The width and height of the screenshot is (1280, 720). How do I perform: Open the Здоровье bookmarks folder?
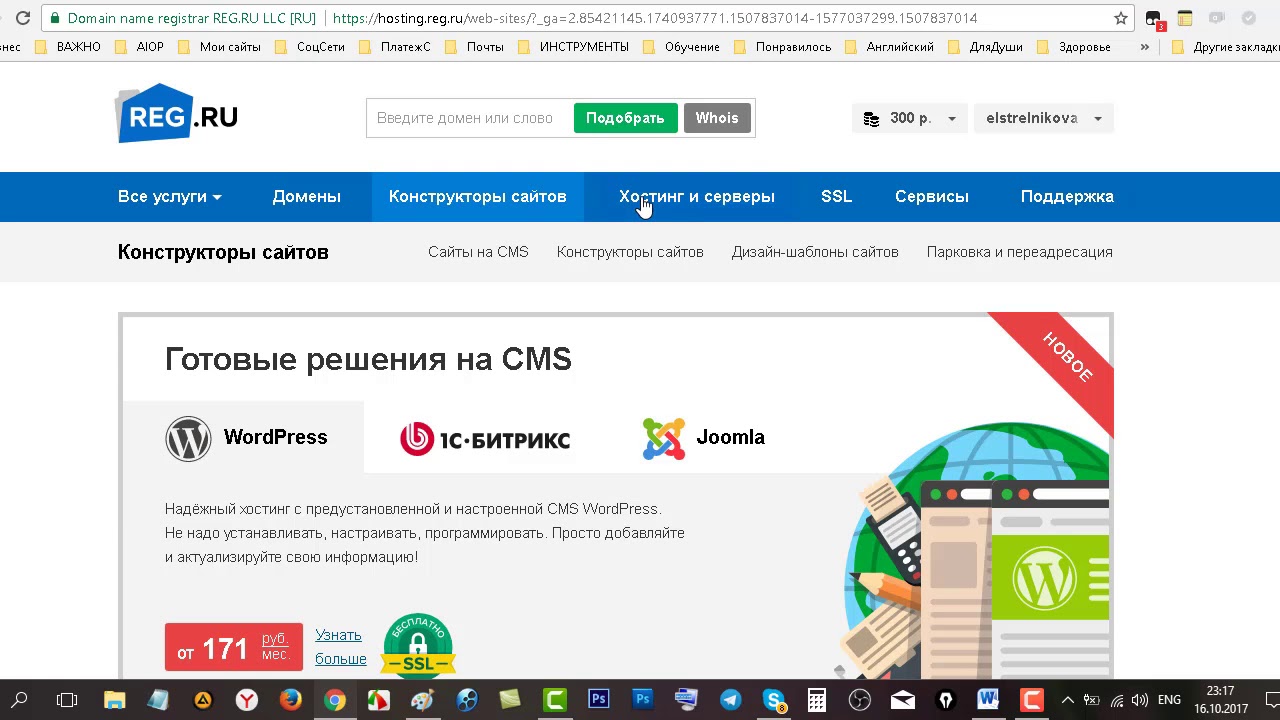click(x=1075, y=47)
